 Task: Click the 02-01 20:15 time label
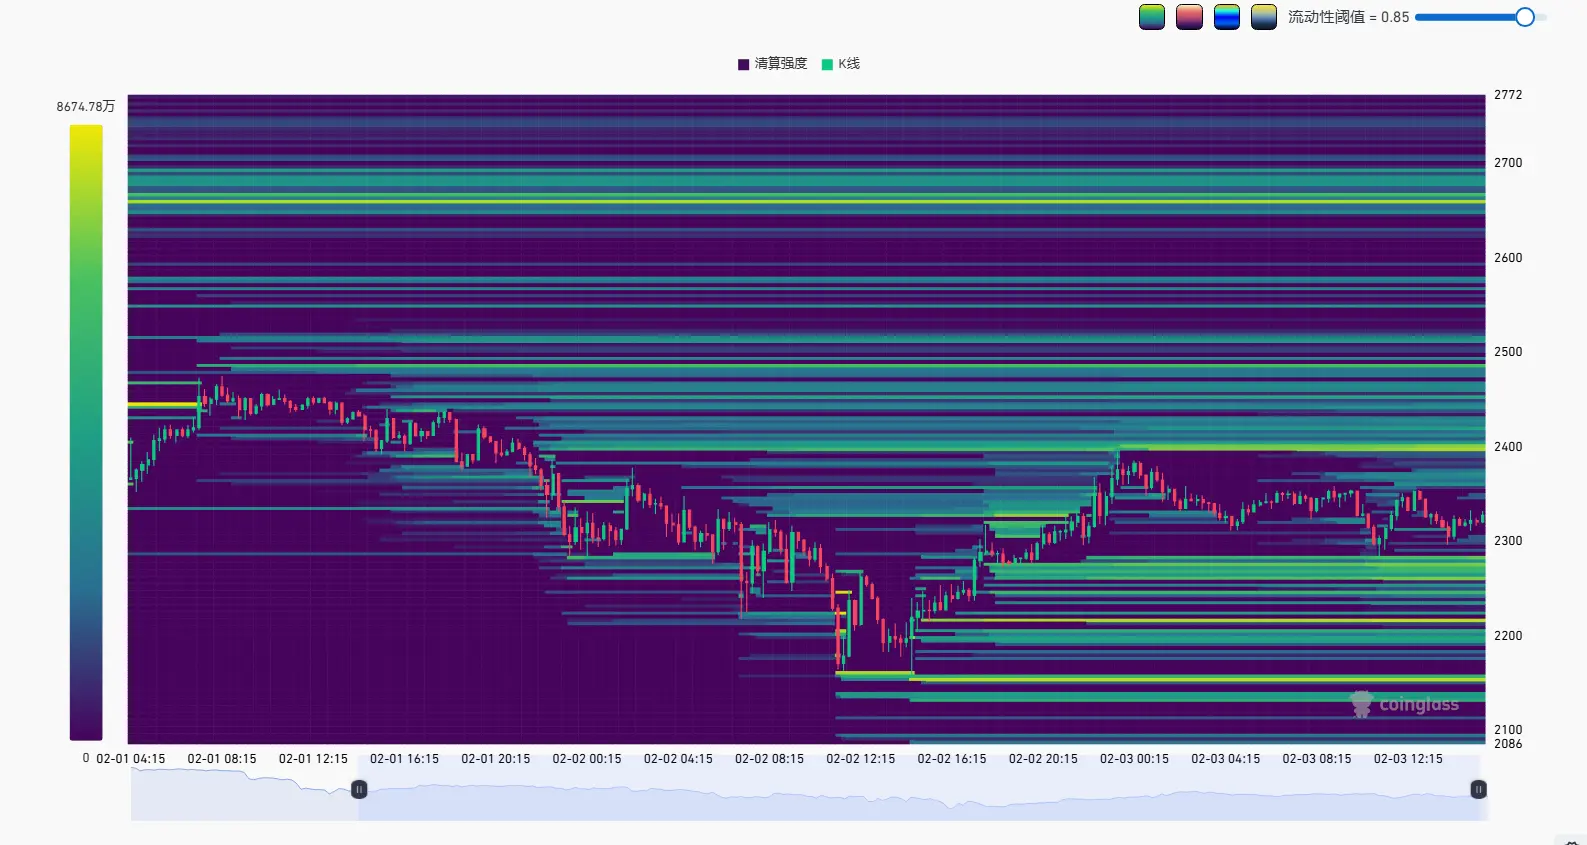coord(496,759)
